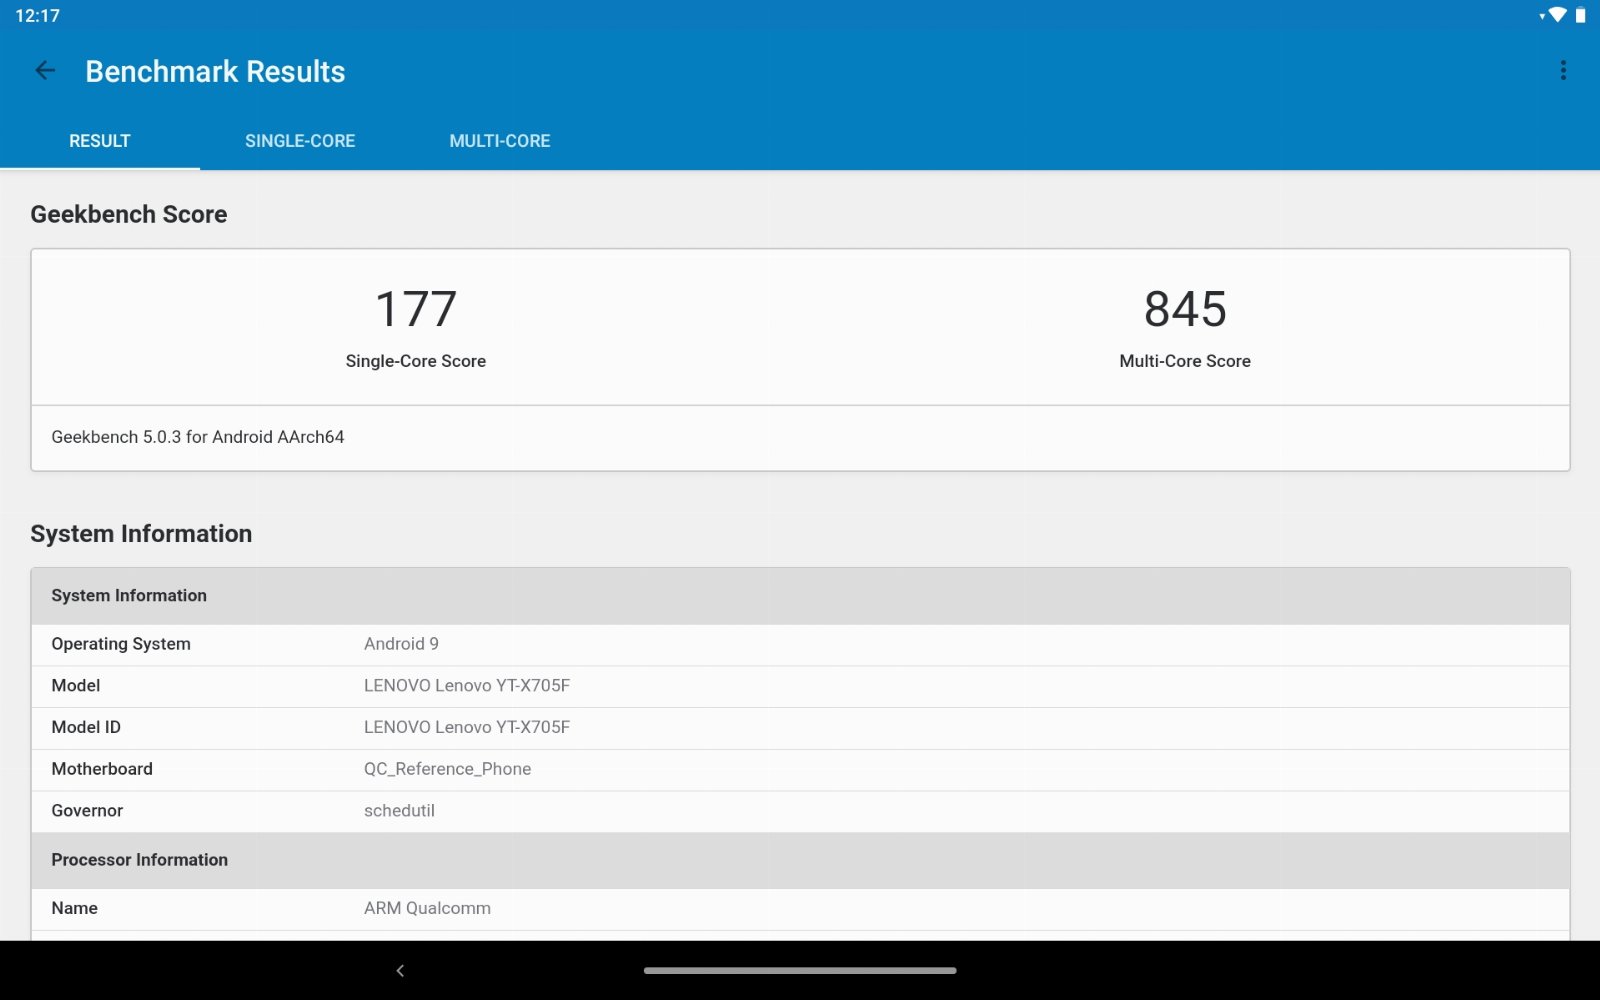Tap the back arrow in the header
The height and width of the screenshot is (1000, 1600).
point(45,70)
